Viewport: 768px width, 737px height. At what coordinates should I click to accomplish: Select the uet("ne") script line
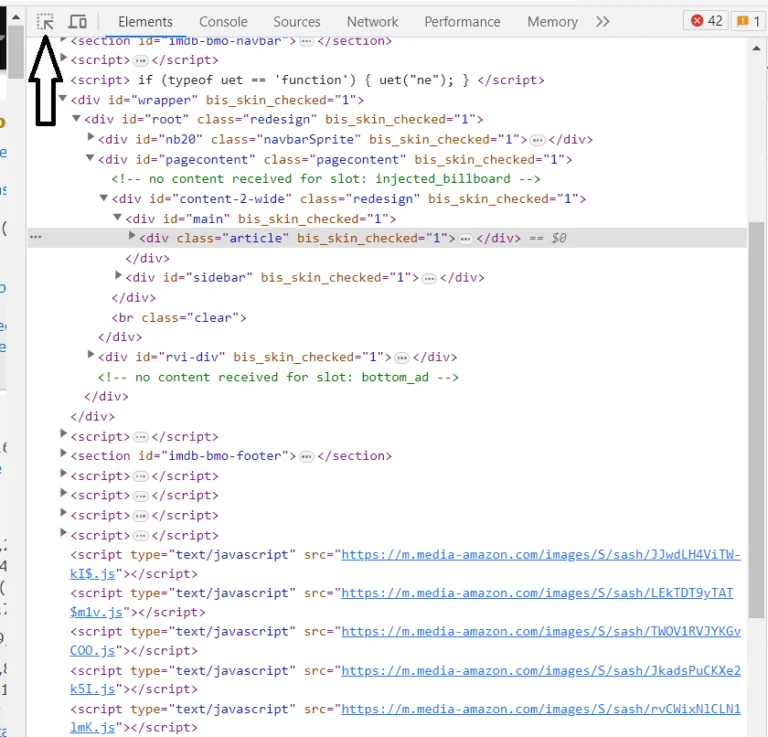click(x=307, y=80)
